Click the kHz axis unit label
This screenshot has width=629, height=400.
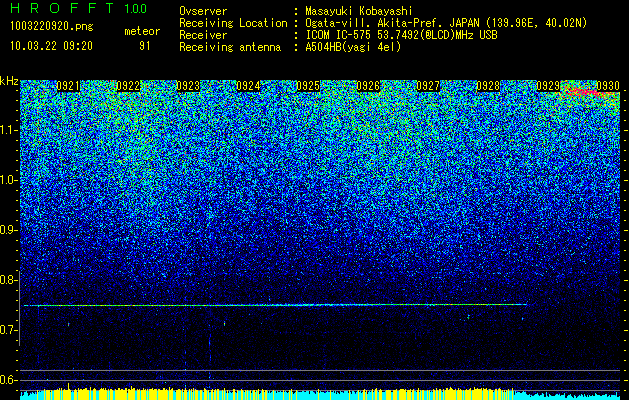coord(9,81)
